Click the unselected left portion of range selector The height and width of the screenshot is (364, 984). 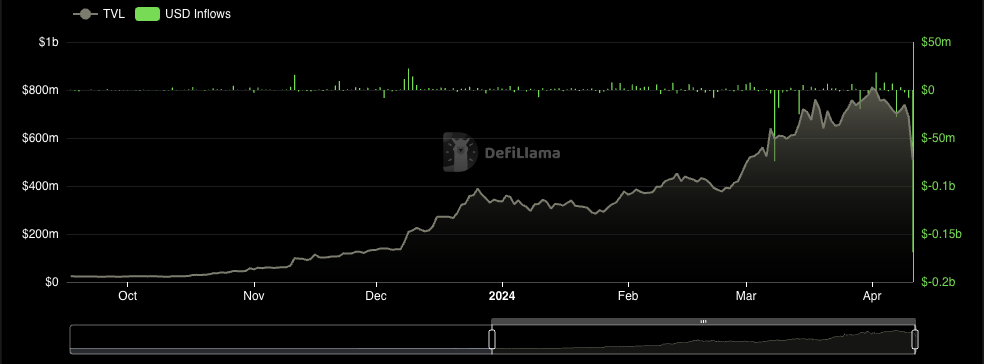[x=281, y=339]
